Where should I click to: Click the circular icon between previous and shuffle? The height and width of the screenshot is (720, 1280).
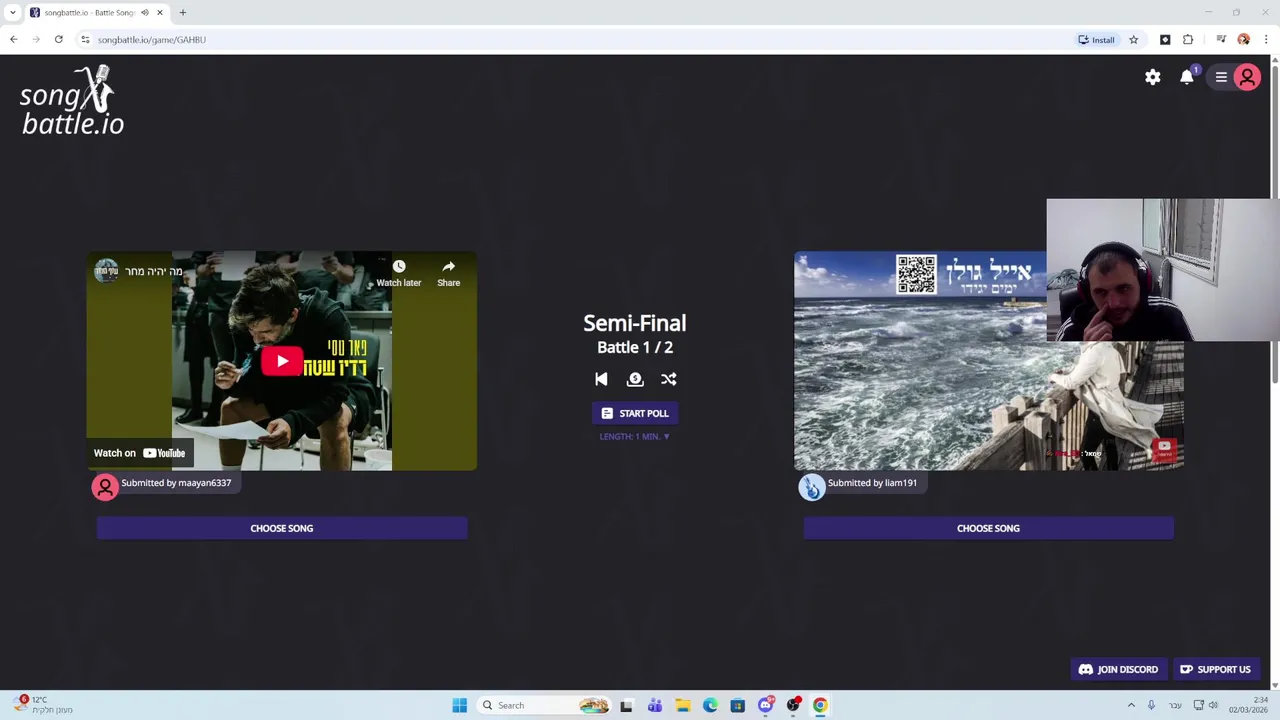(x=635, y=379)
